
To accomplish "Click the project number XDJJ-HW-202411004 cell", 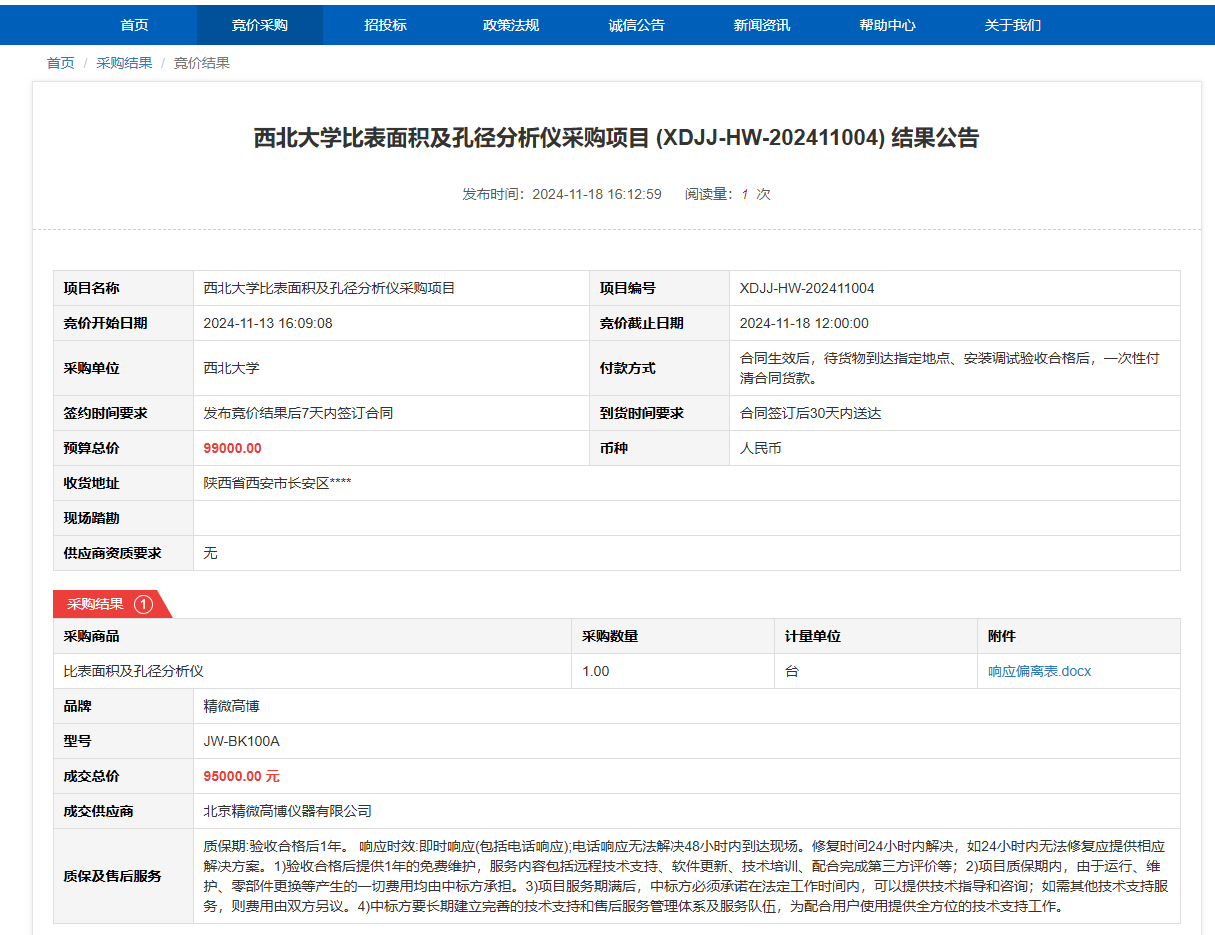I will click(807, 288).
